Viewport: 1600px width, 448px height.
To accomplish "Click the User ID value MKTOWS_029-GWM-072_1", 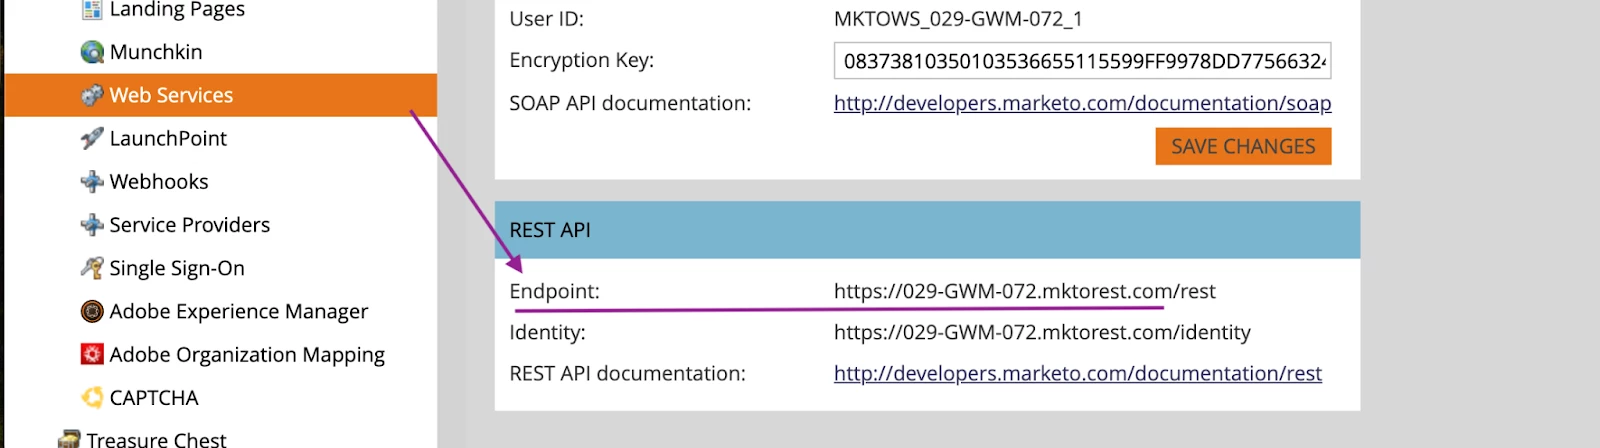I will (957, 19).
